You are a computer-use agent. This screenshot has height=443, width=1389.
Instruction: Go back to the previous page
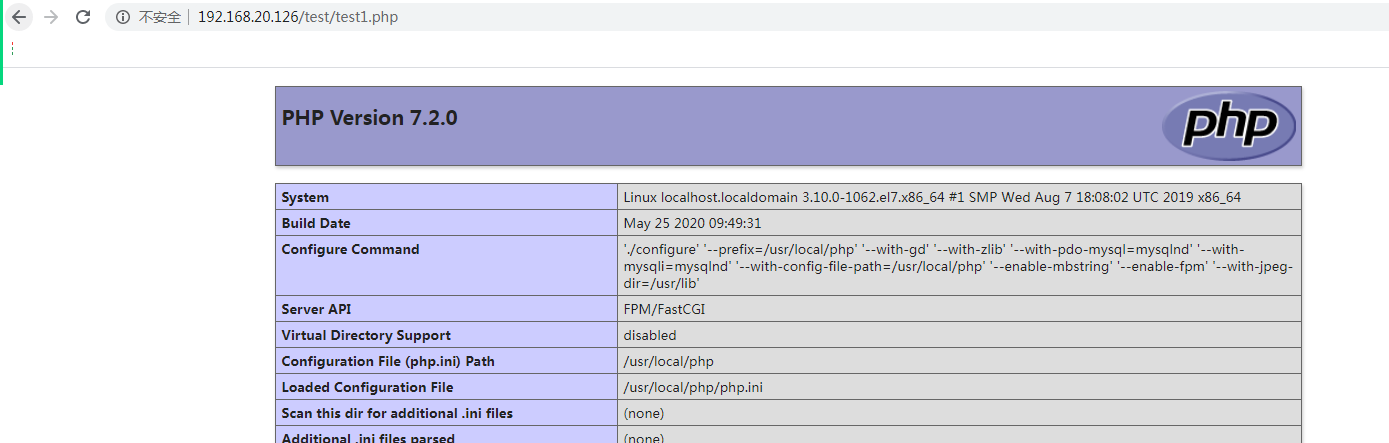click(x=19, y=17)
